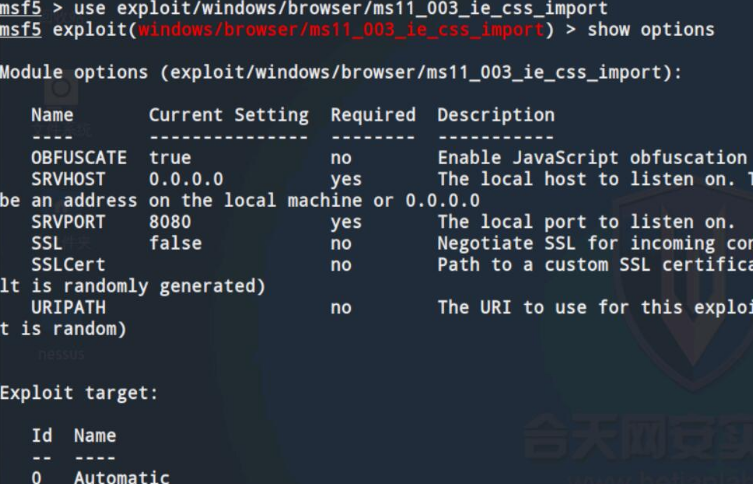Click the SSLCert option name

point(68,265)
